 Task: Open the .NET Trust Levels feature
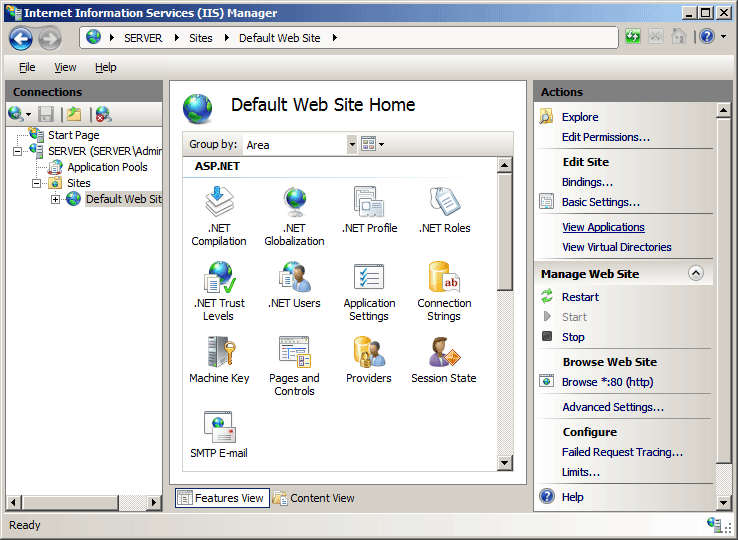(219, 291)
